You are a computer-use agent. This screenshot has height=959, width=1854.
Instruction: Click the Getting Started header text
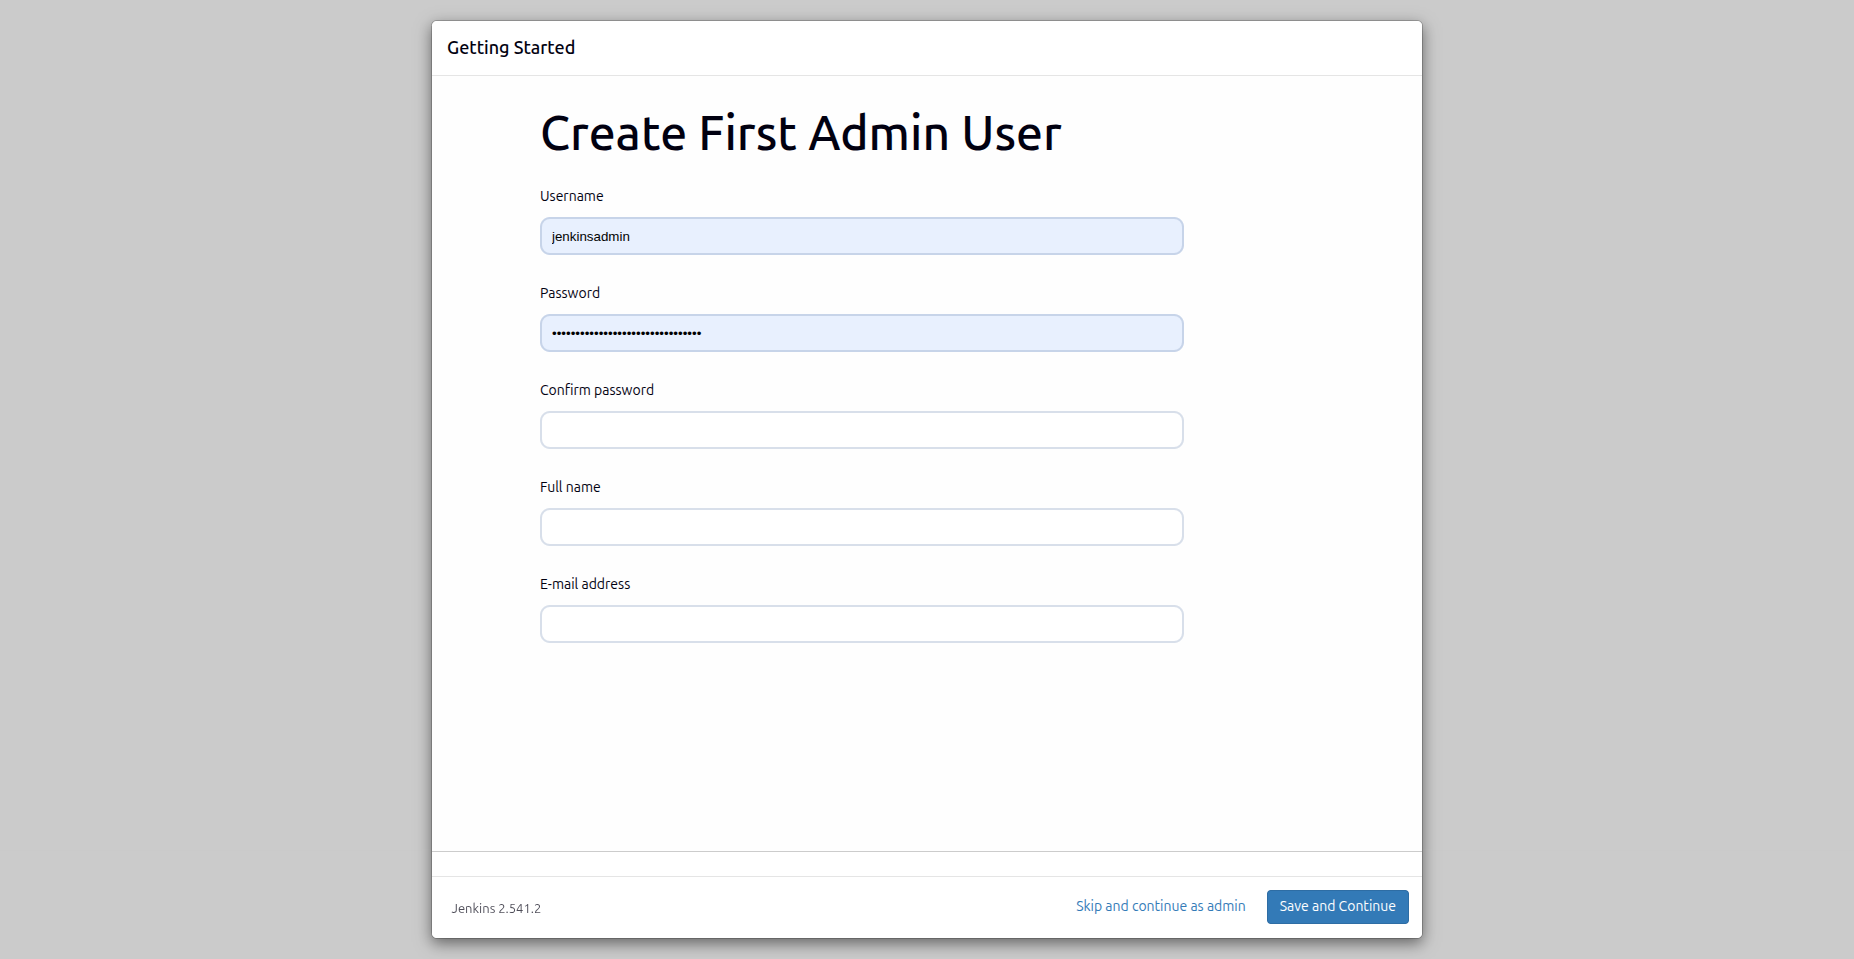[511, 47]
